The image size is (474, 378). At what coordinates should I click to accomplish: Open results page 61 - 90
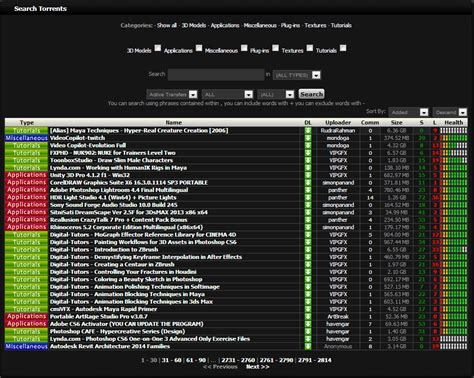(x=196, y=360)
